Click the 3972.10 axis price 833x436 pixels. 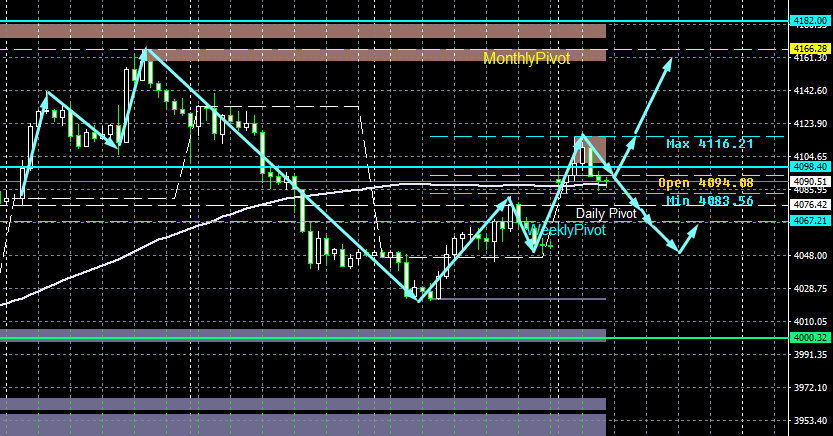click(810, 388)
